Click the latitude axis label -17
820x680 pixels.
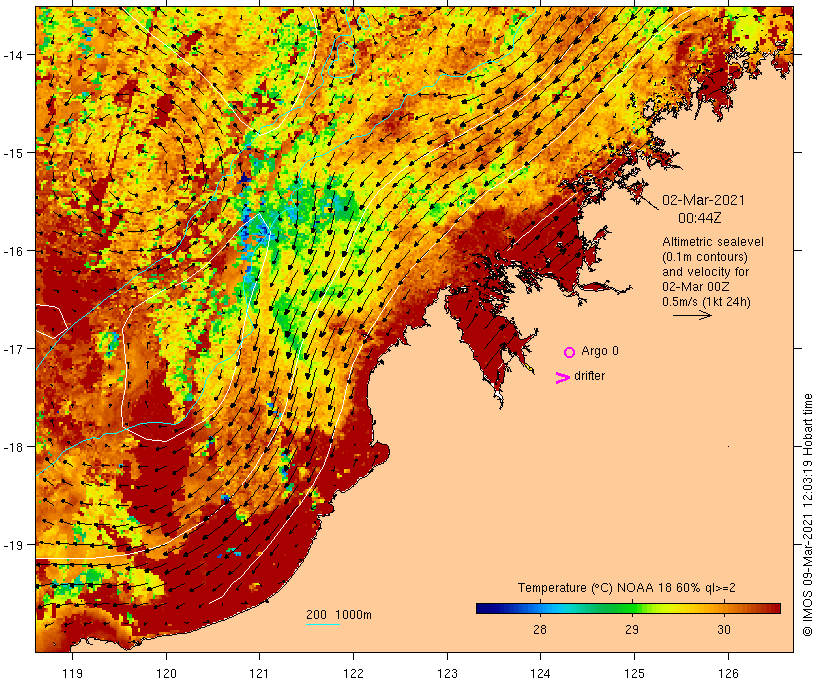[x=13, y=349]
